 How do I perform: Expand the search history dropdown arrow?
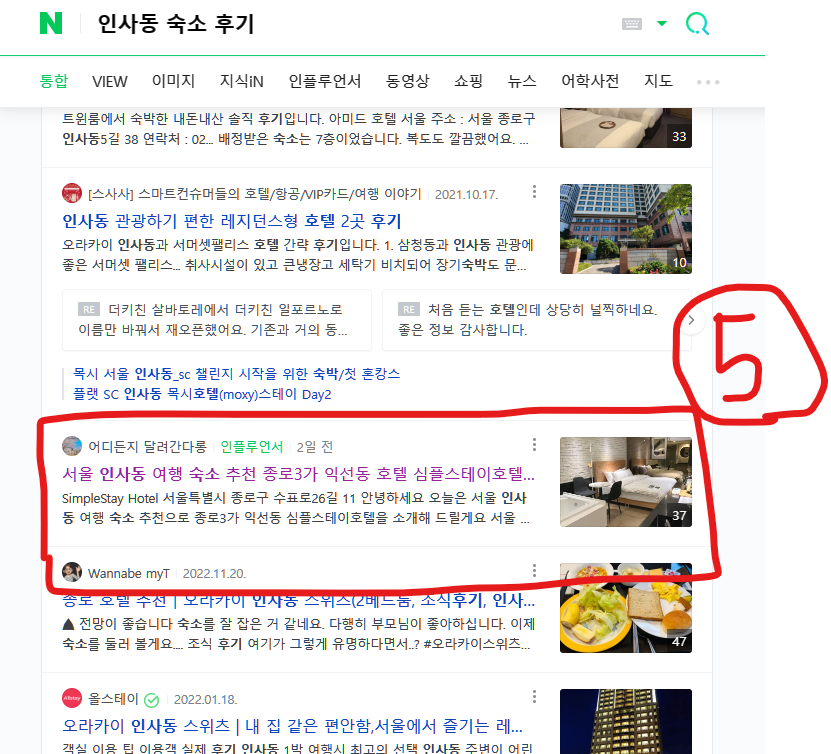click(662, 23)
